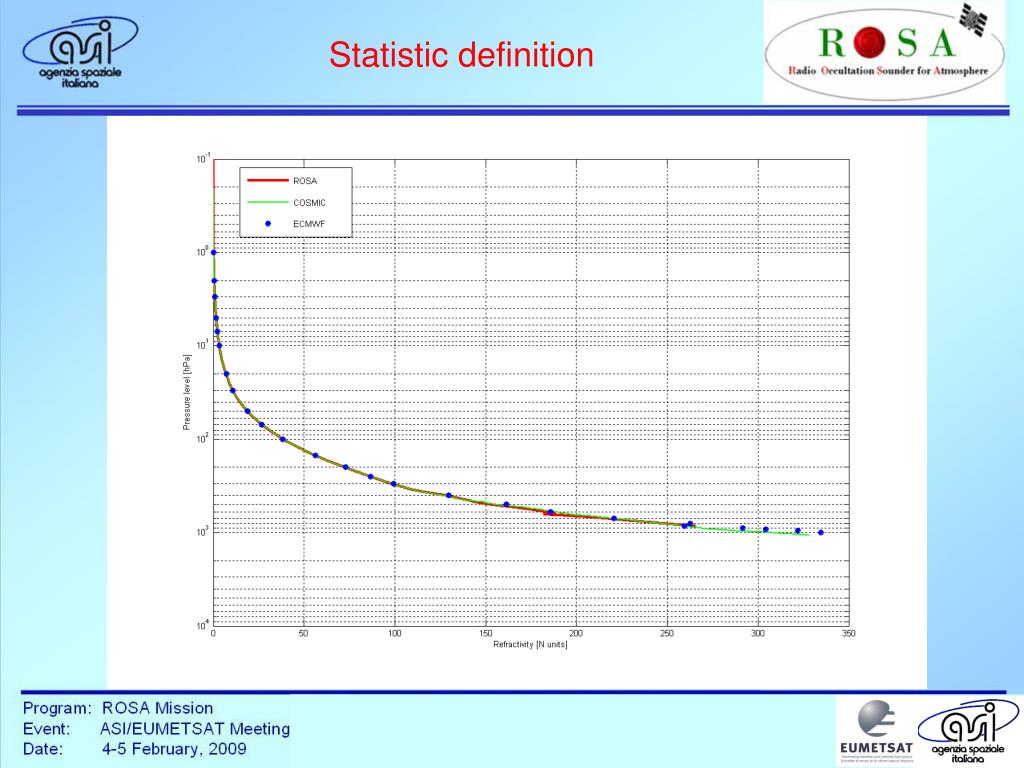Click the satellite icon on the ROSA logo
1024x768 pixels.
tap(974, 19)
